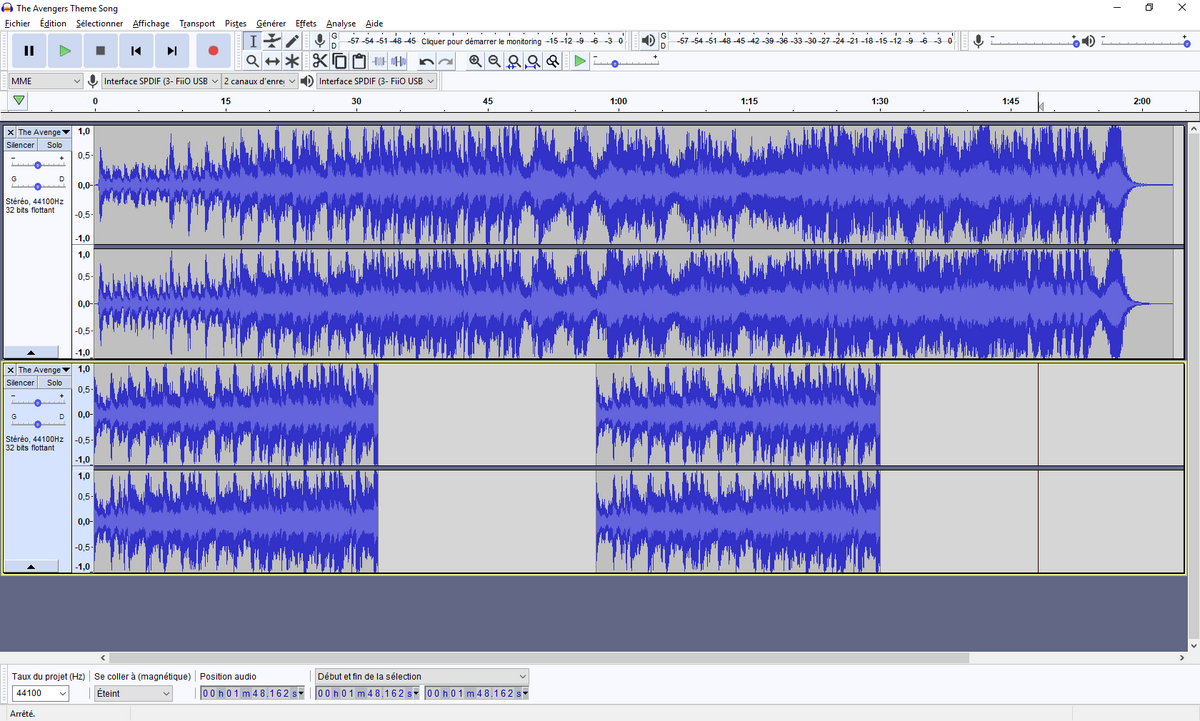
Task: Select the Zoom (magnifier) tool
Action: click(253, 61)
